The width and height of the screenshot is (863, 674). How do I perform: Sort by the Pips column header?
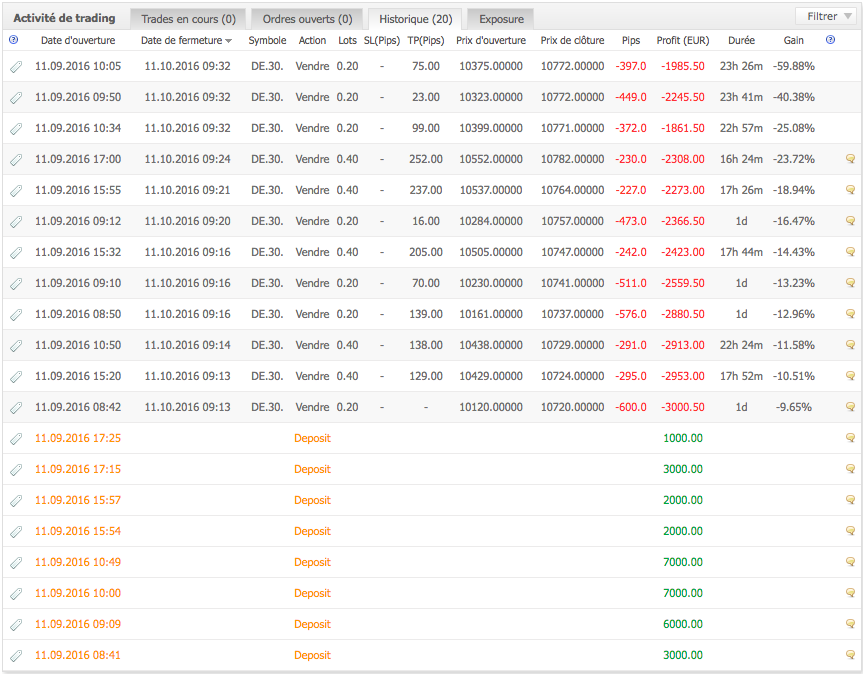(631, 40)
